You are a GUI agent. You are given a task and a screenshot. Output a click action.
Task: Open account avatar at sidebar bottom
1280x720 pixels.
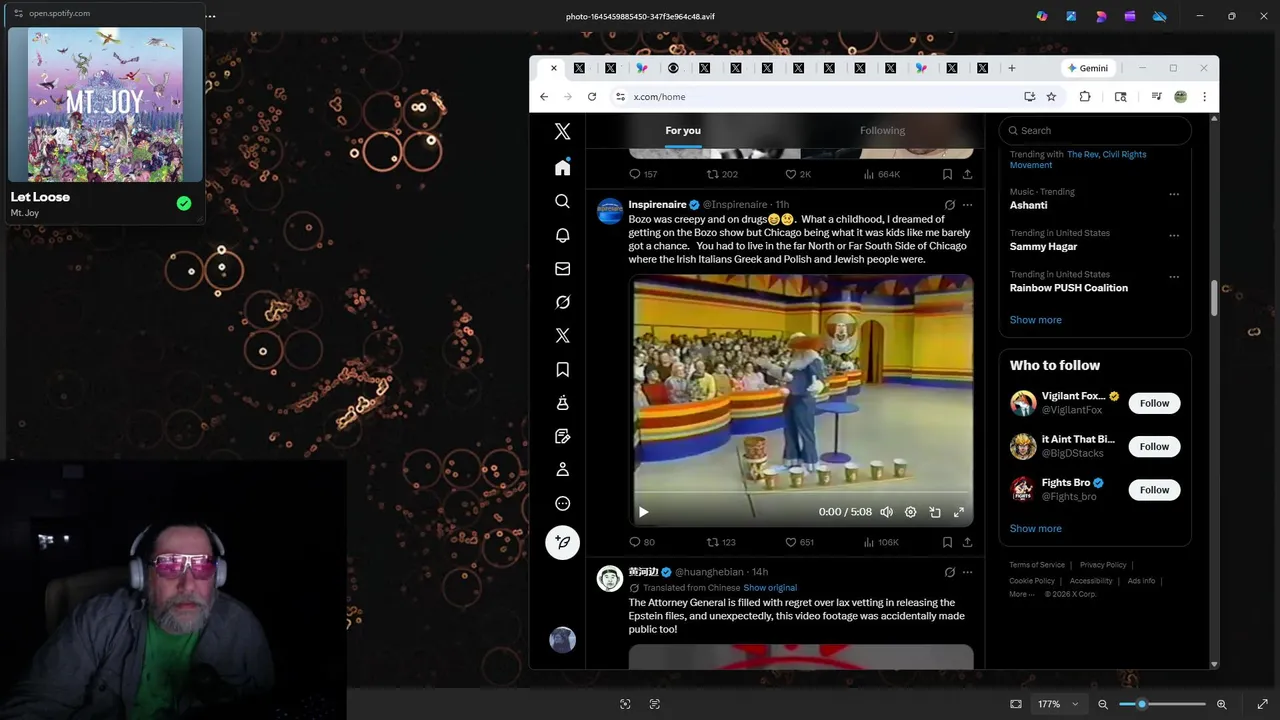point(562,640)
